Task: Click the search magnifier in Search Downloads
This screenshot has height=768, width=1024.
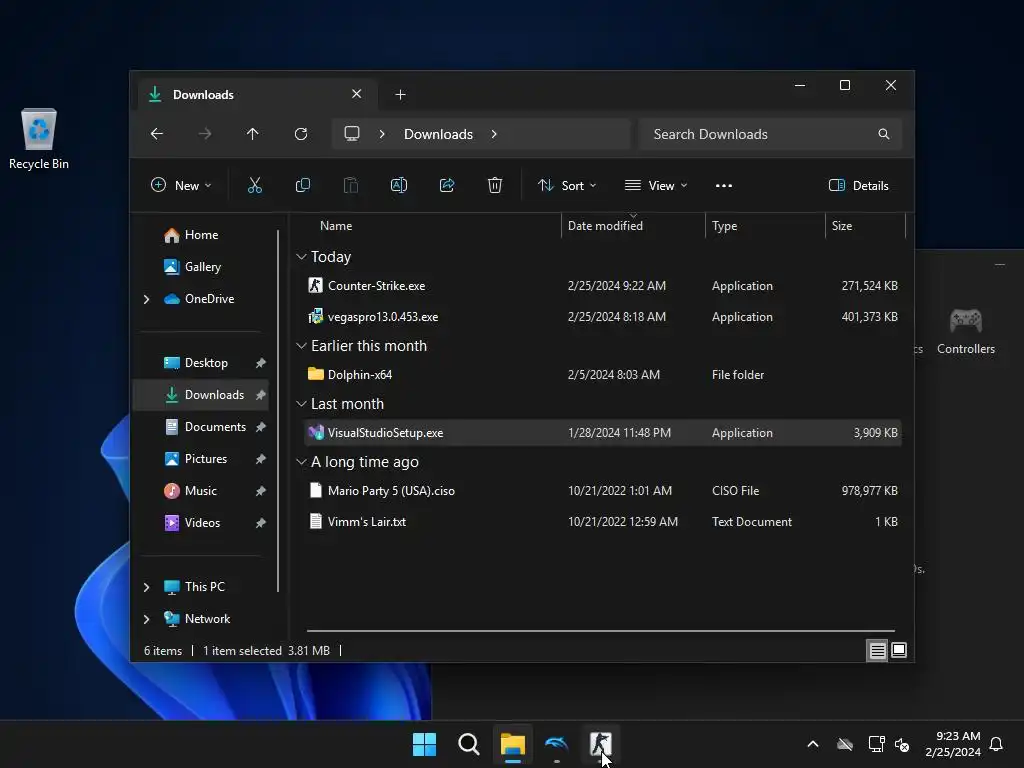Action: (884, 134)
